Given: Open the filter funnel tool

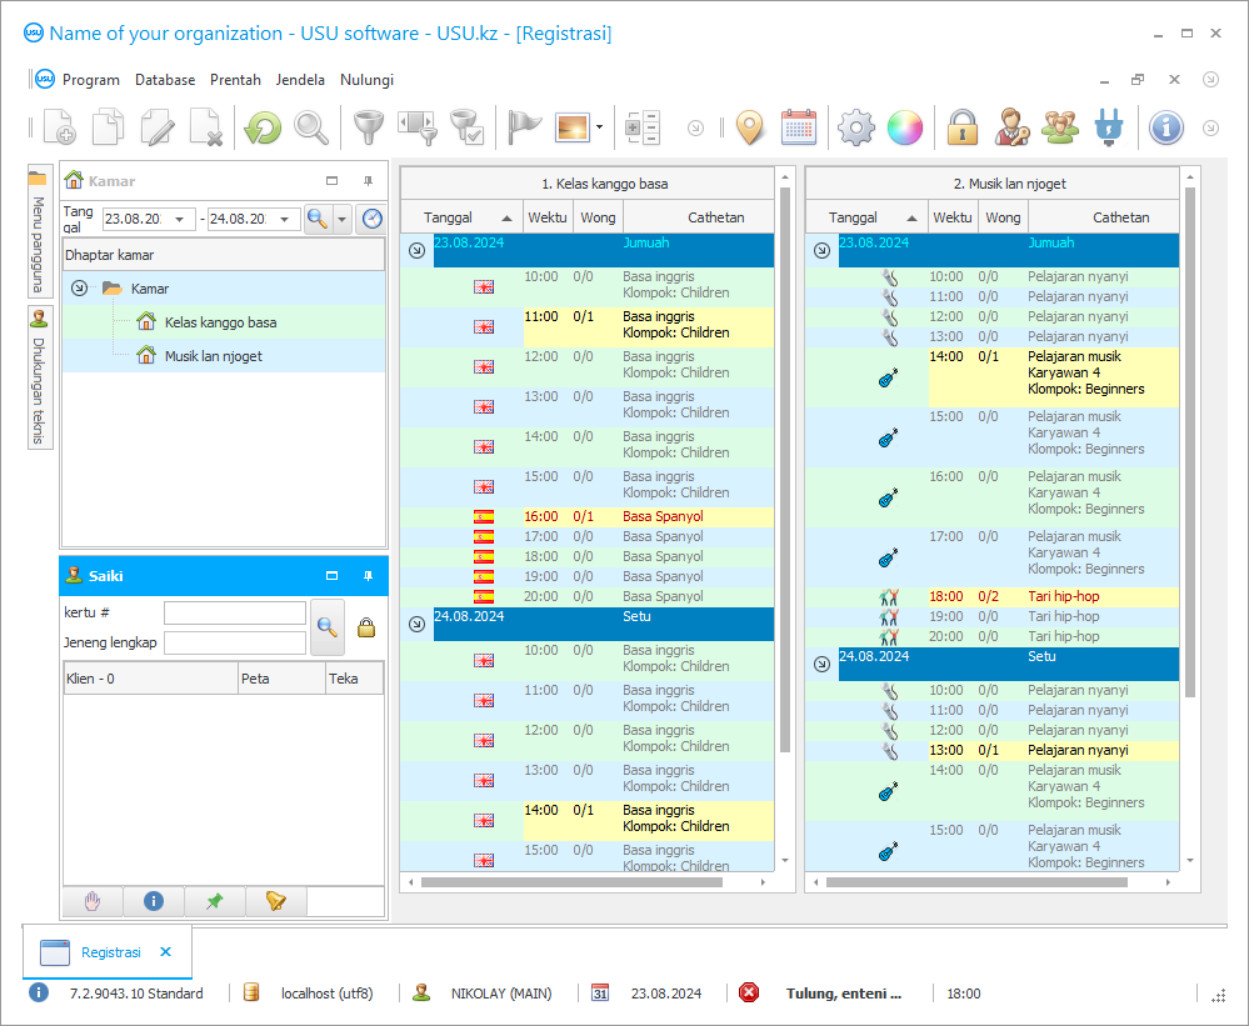Looking at the screenshot, I should pos(368,127).
